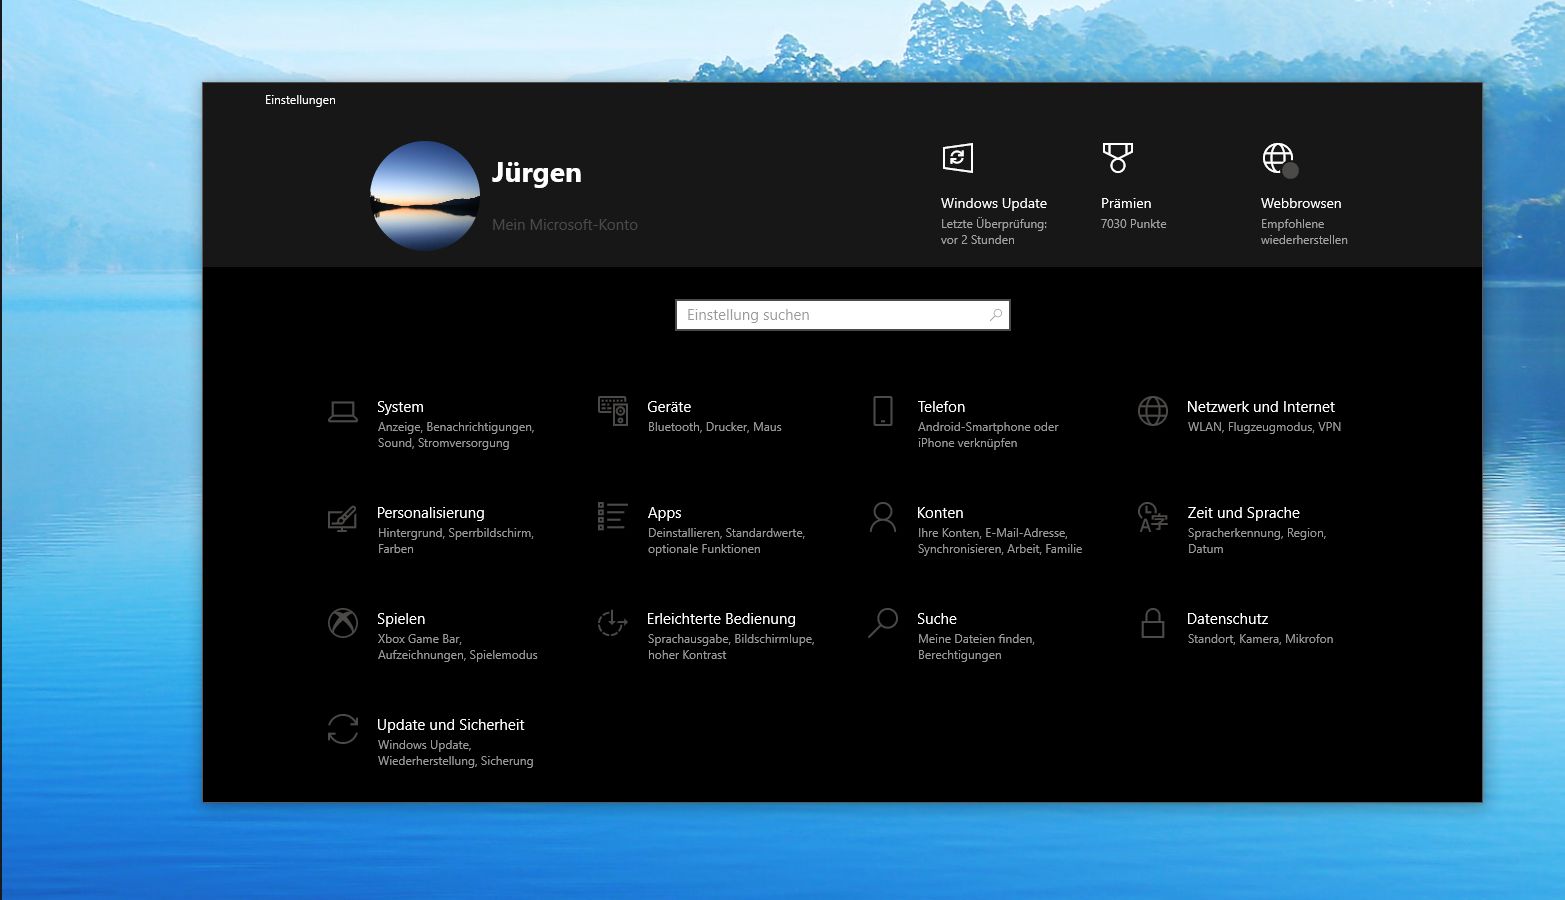This screenshot has height=900, width=1565.
Task: Open Datenschutz category title
Action: [1228, 619]
